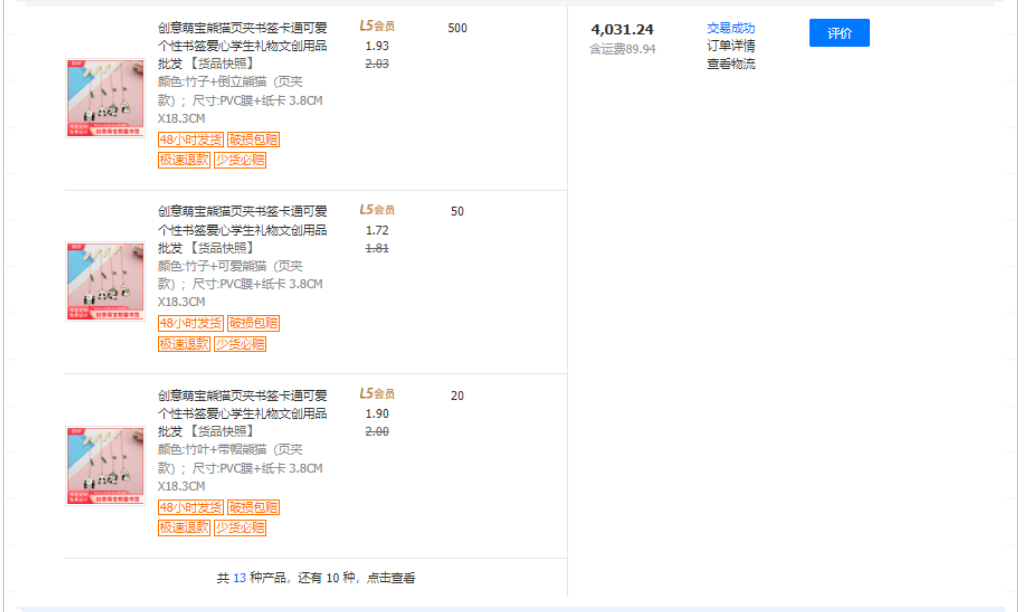
Task: Click 破损包赔 badge on 倒立熊猫 item
Action: [253, 140]
